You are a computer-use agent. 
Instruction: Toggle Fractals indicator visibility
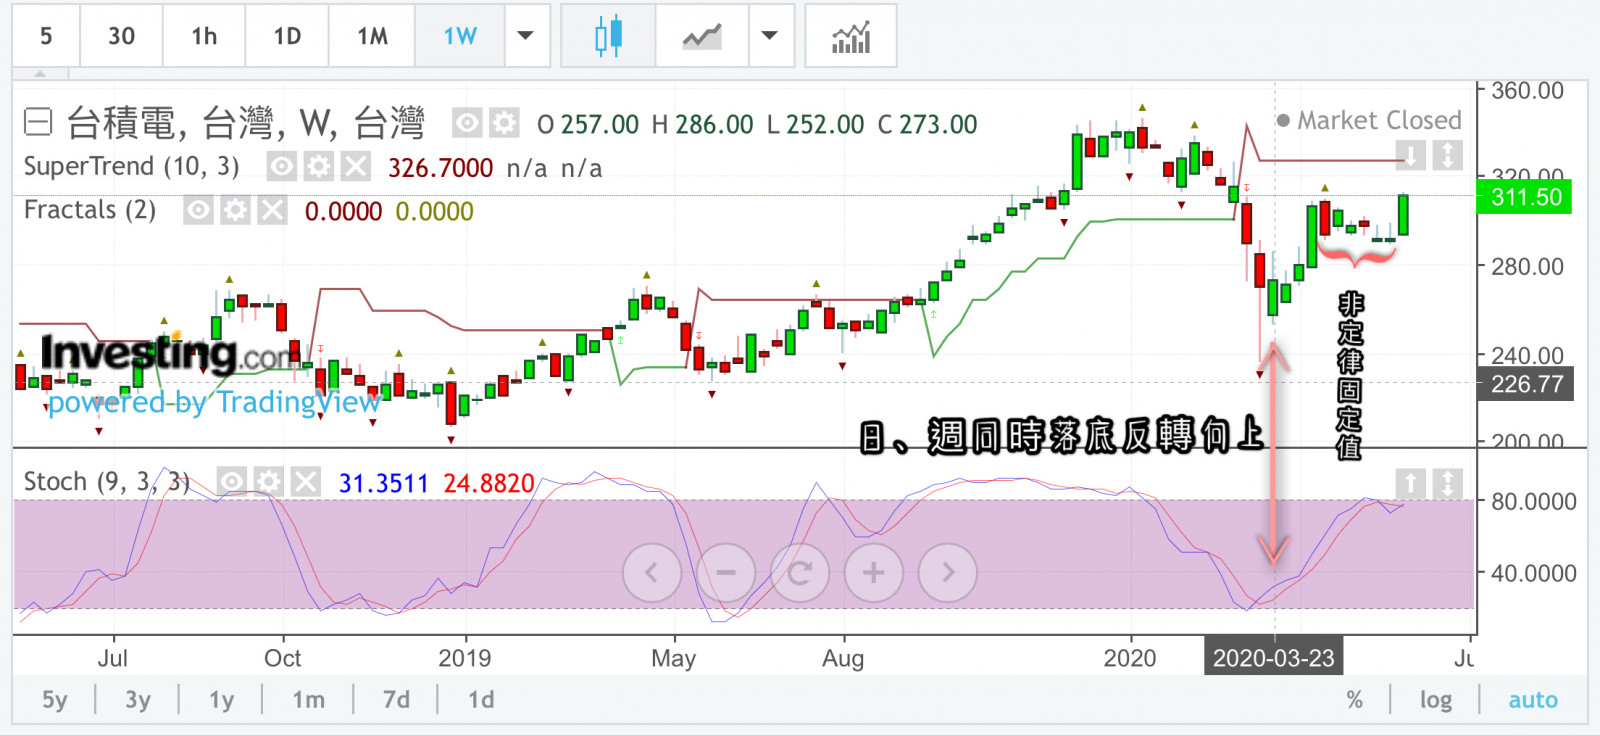198,210
